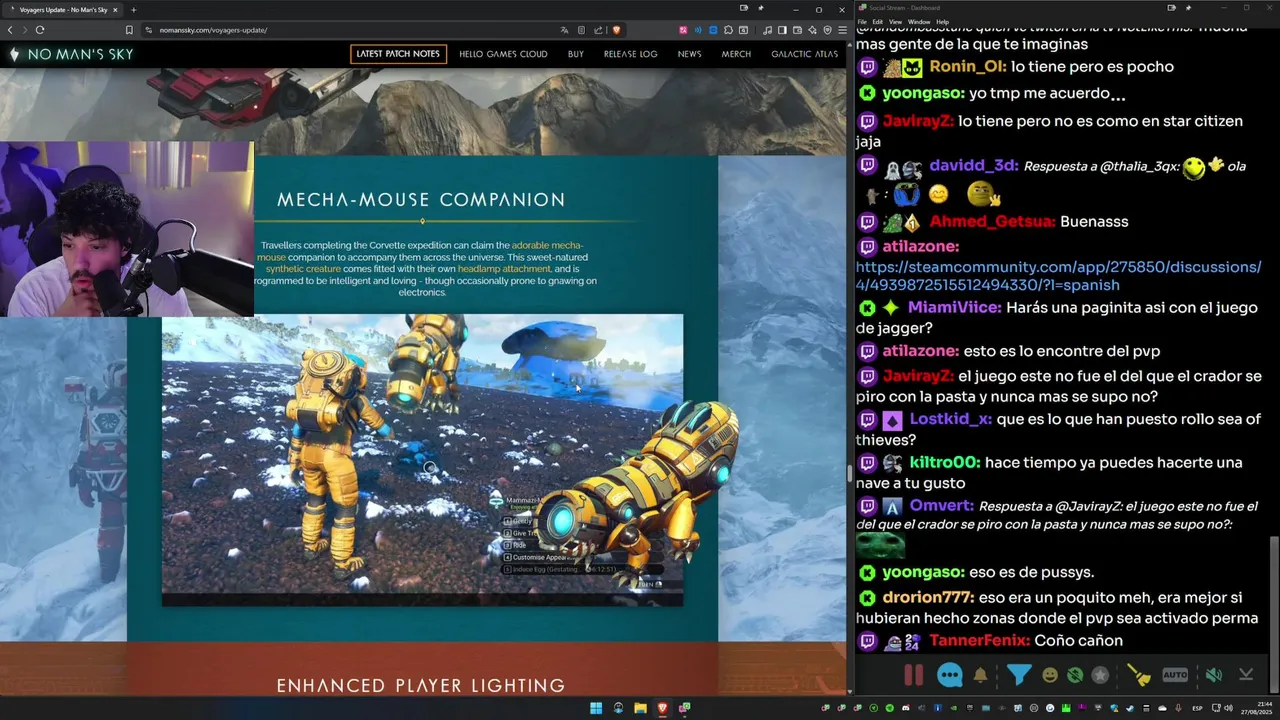Image resolution: width=1280 pixels, height=720 pixels.
Task: Open the Buy page
Action: click(x=576, y=54)
